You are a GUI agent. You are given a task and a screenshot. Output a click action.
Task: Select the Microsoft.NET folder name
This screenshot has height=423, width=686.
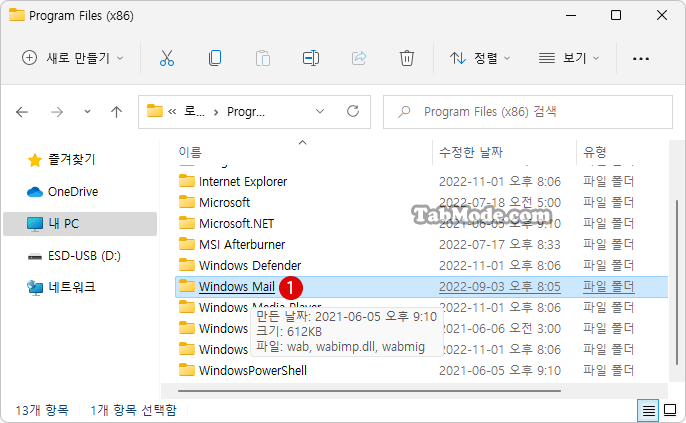(x=236, y=223)
